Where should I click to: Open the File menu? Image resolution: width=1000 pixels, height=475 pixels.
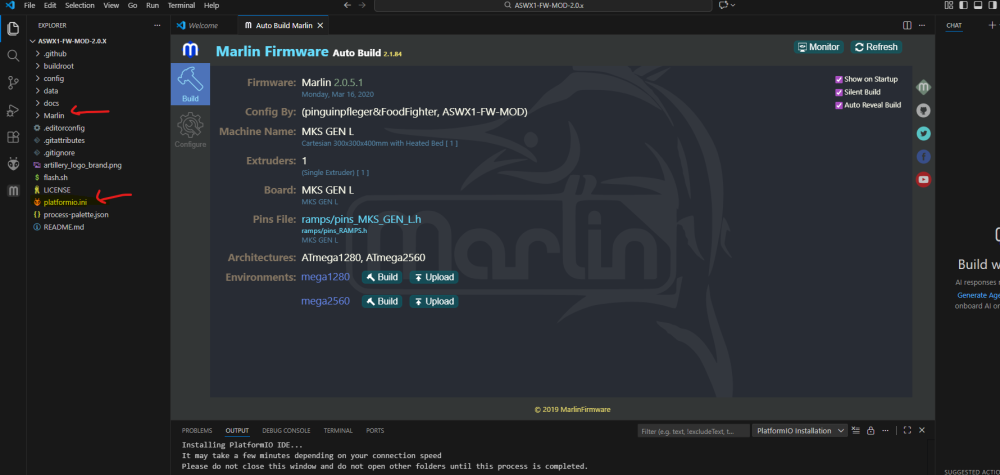coord(29,5)
